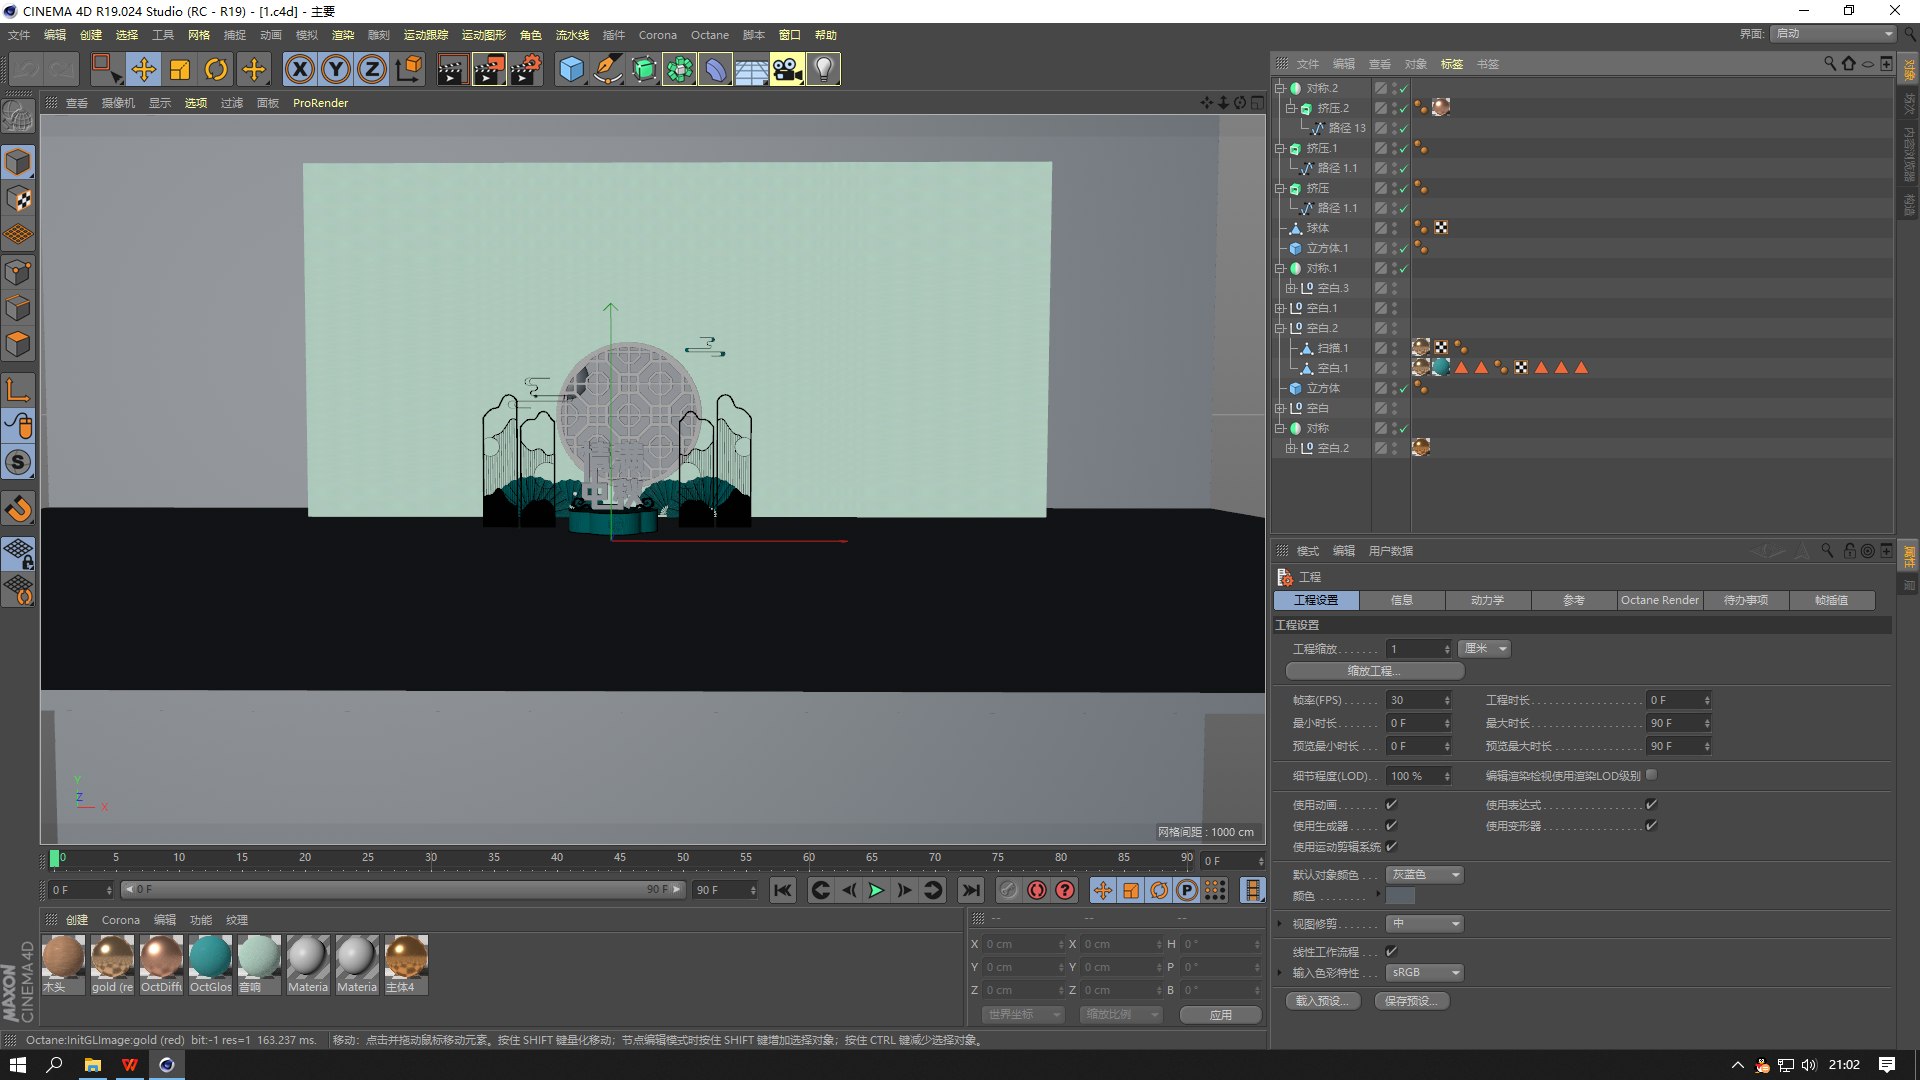Screen dimensions: 1920x1080
Task: Open the 厘米 units dropdown
Action: click(1484, 648)
